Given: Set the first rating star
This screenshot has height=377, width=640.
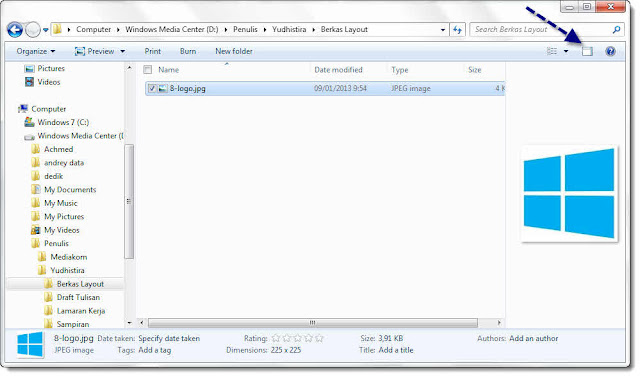Looking at the screenshot, I should click(276, 338).
